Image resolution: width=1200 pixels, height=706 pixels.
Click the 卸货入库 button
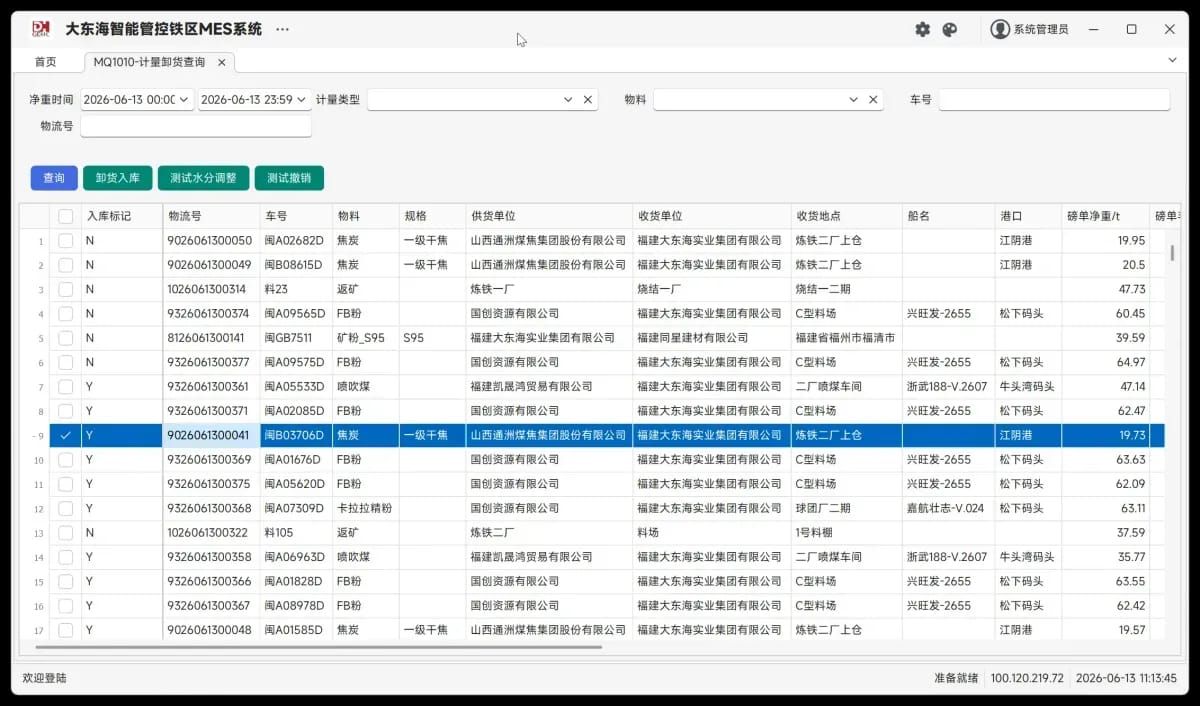click(117, 178)
